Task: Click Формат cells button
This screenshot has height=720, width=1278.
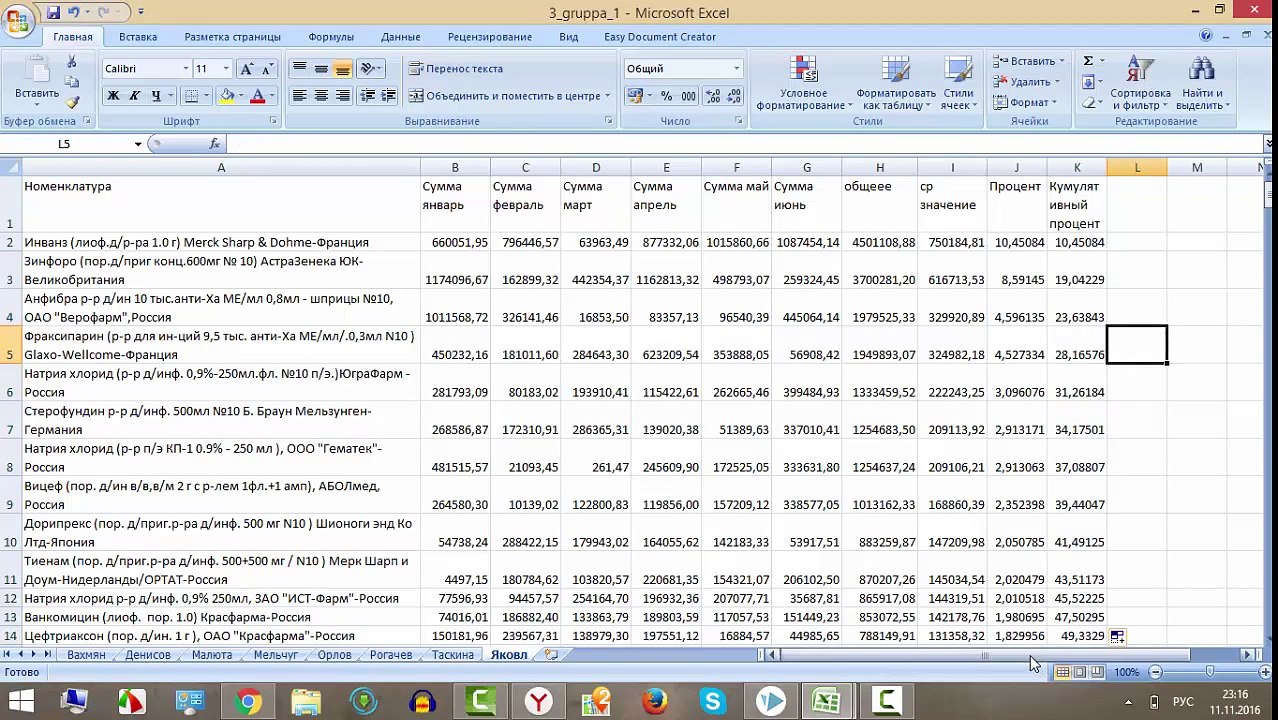Action: coord(1025,102)
